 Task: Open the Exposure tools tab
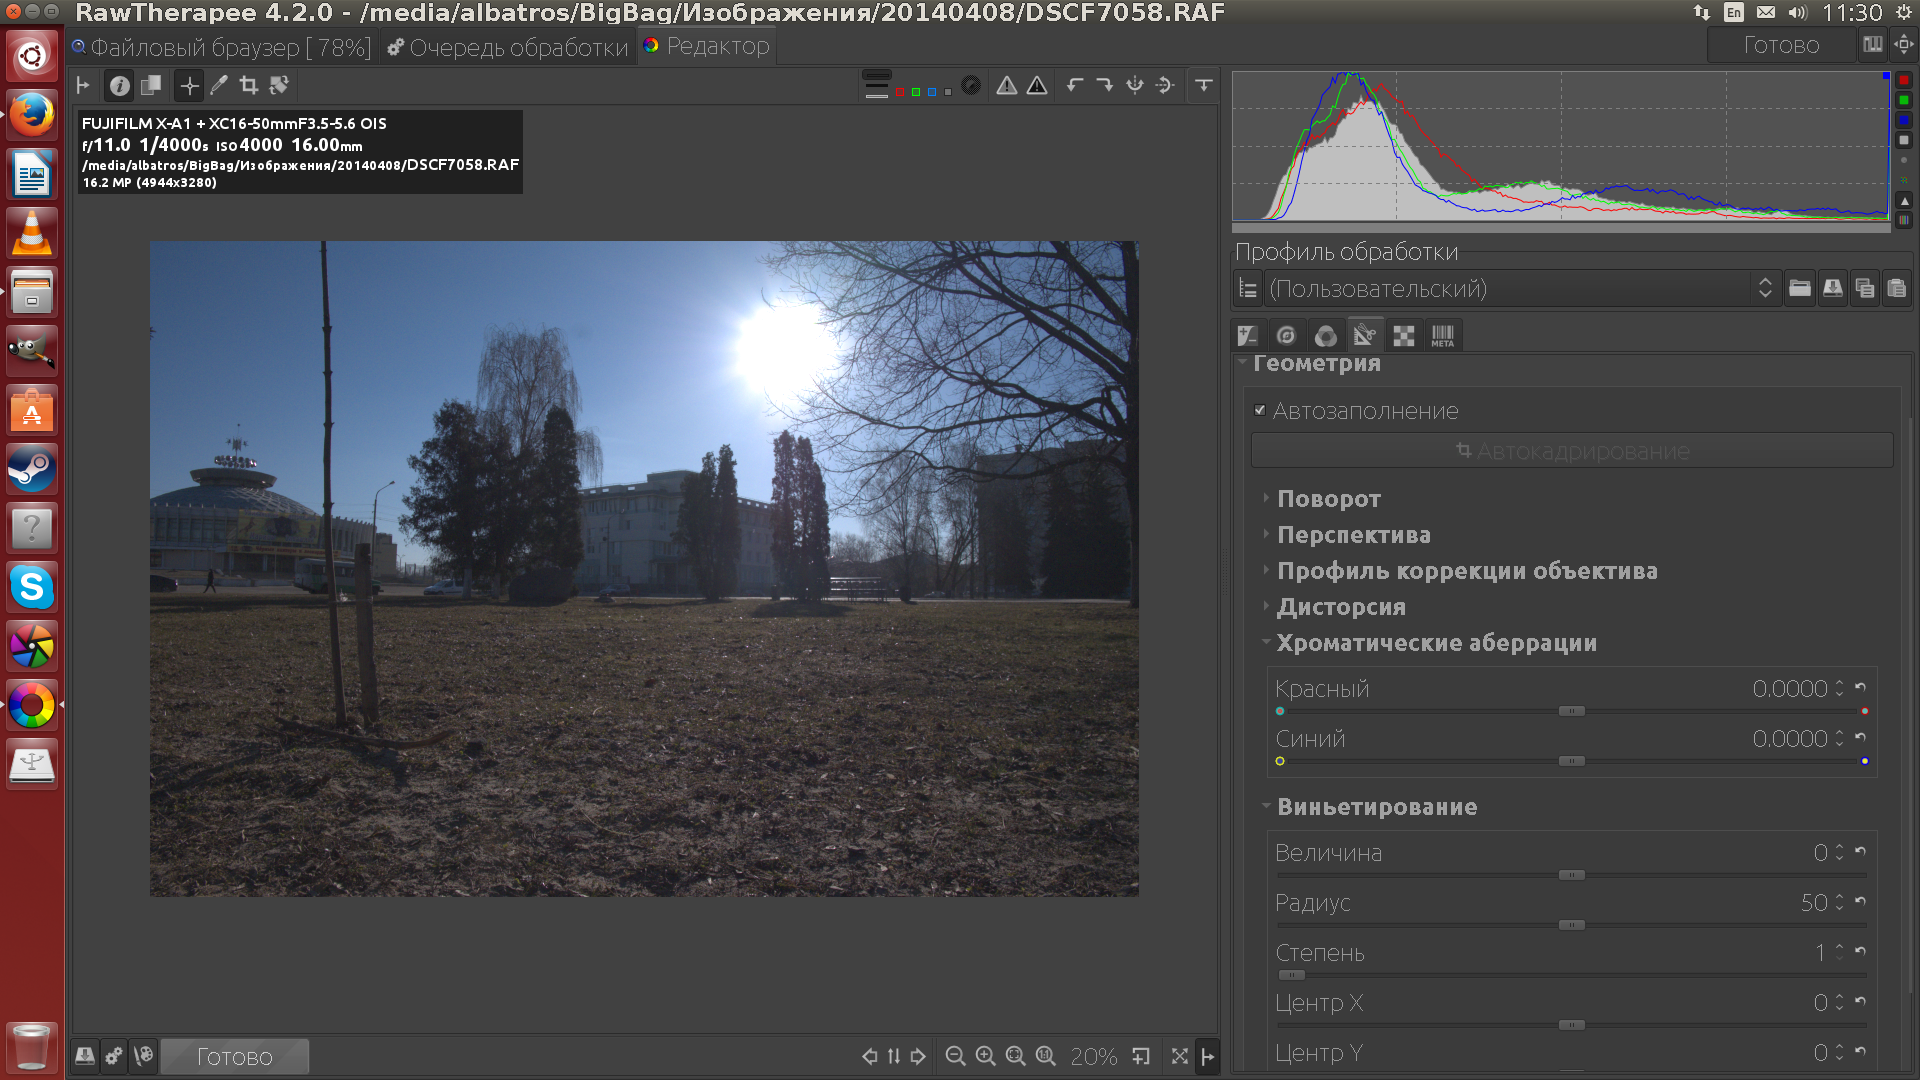(x=1248, y=335)
